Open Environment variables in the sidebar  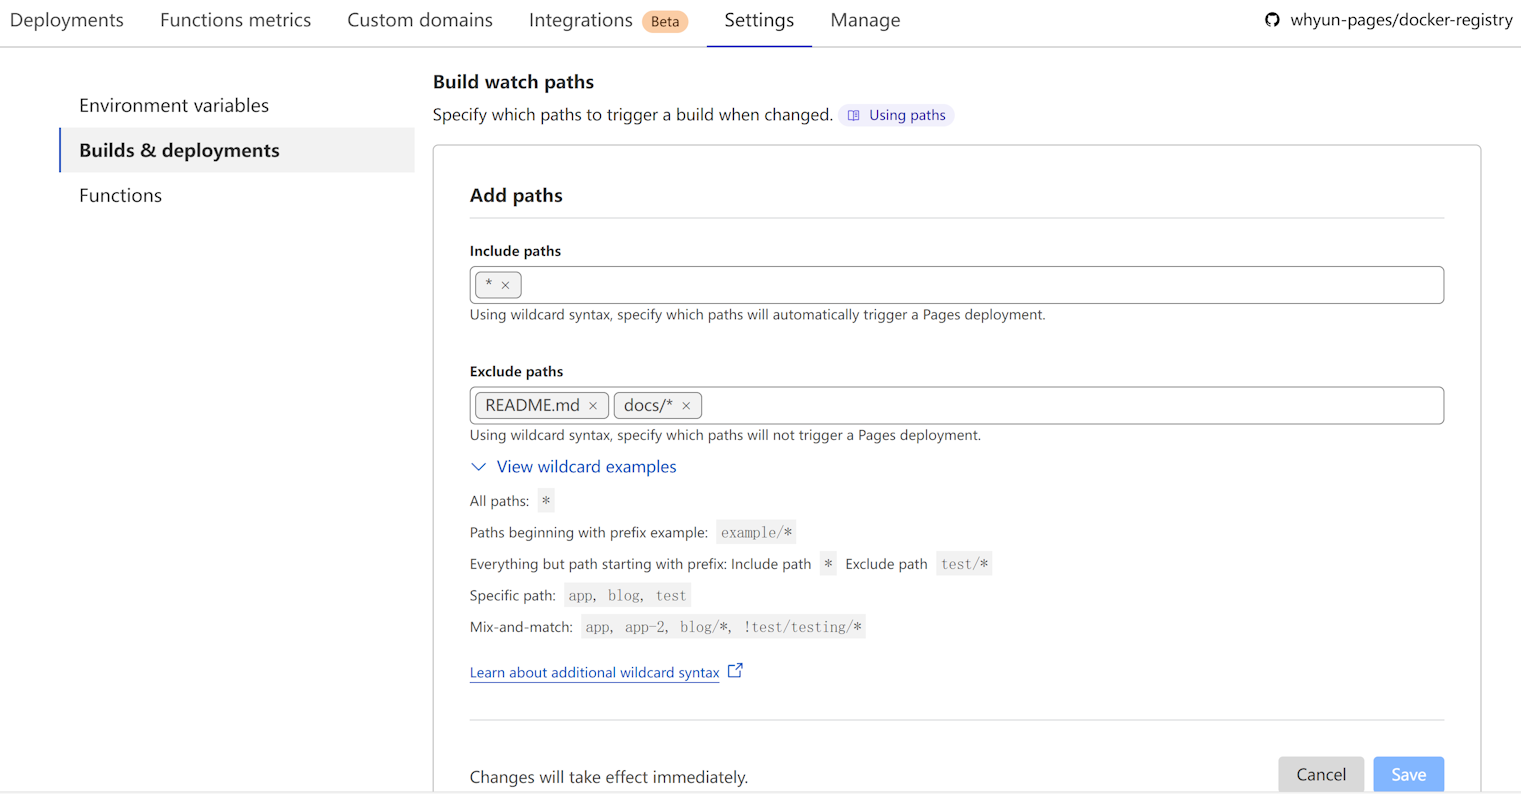pyautogui.click(x=174, y=105)
